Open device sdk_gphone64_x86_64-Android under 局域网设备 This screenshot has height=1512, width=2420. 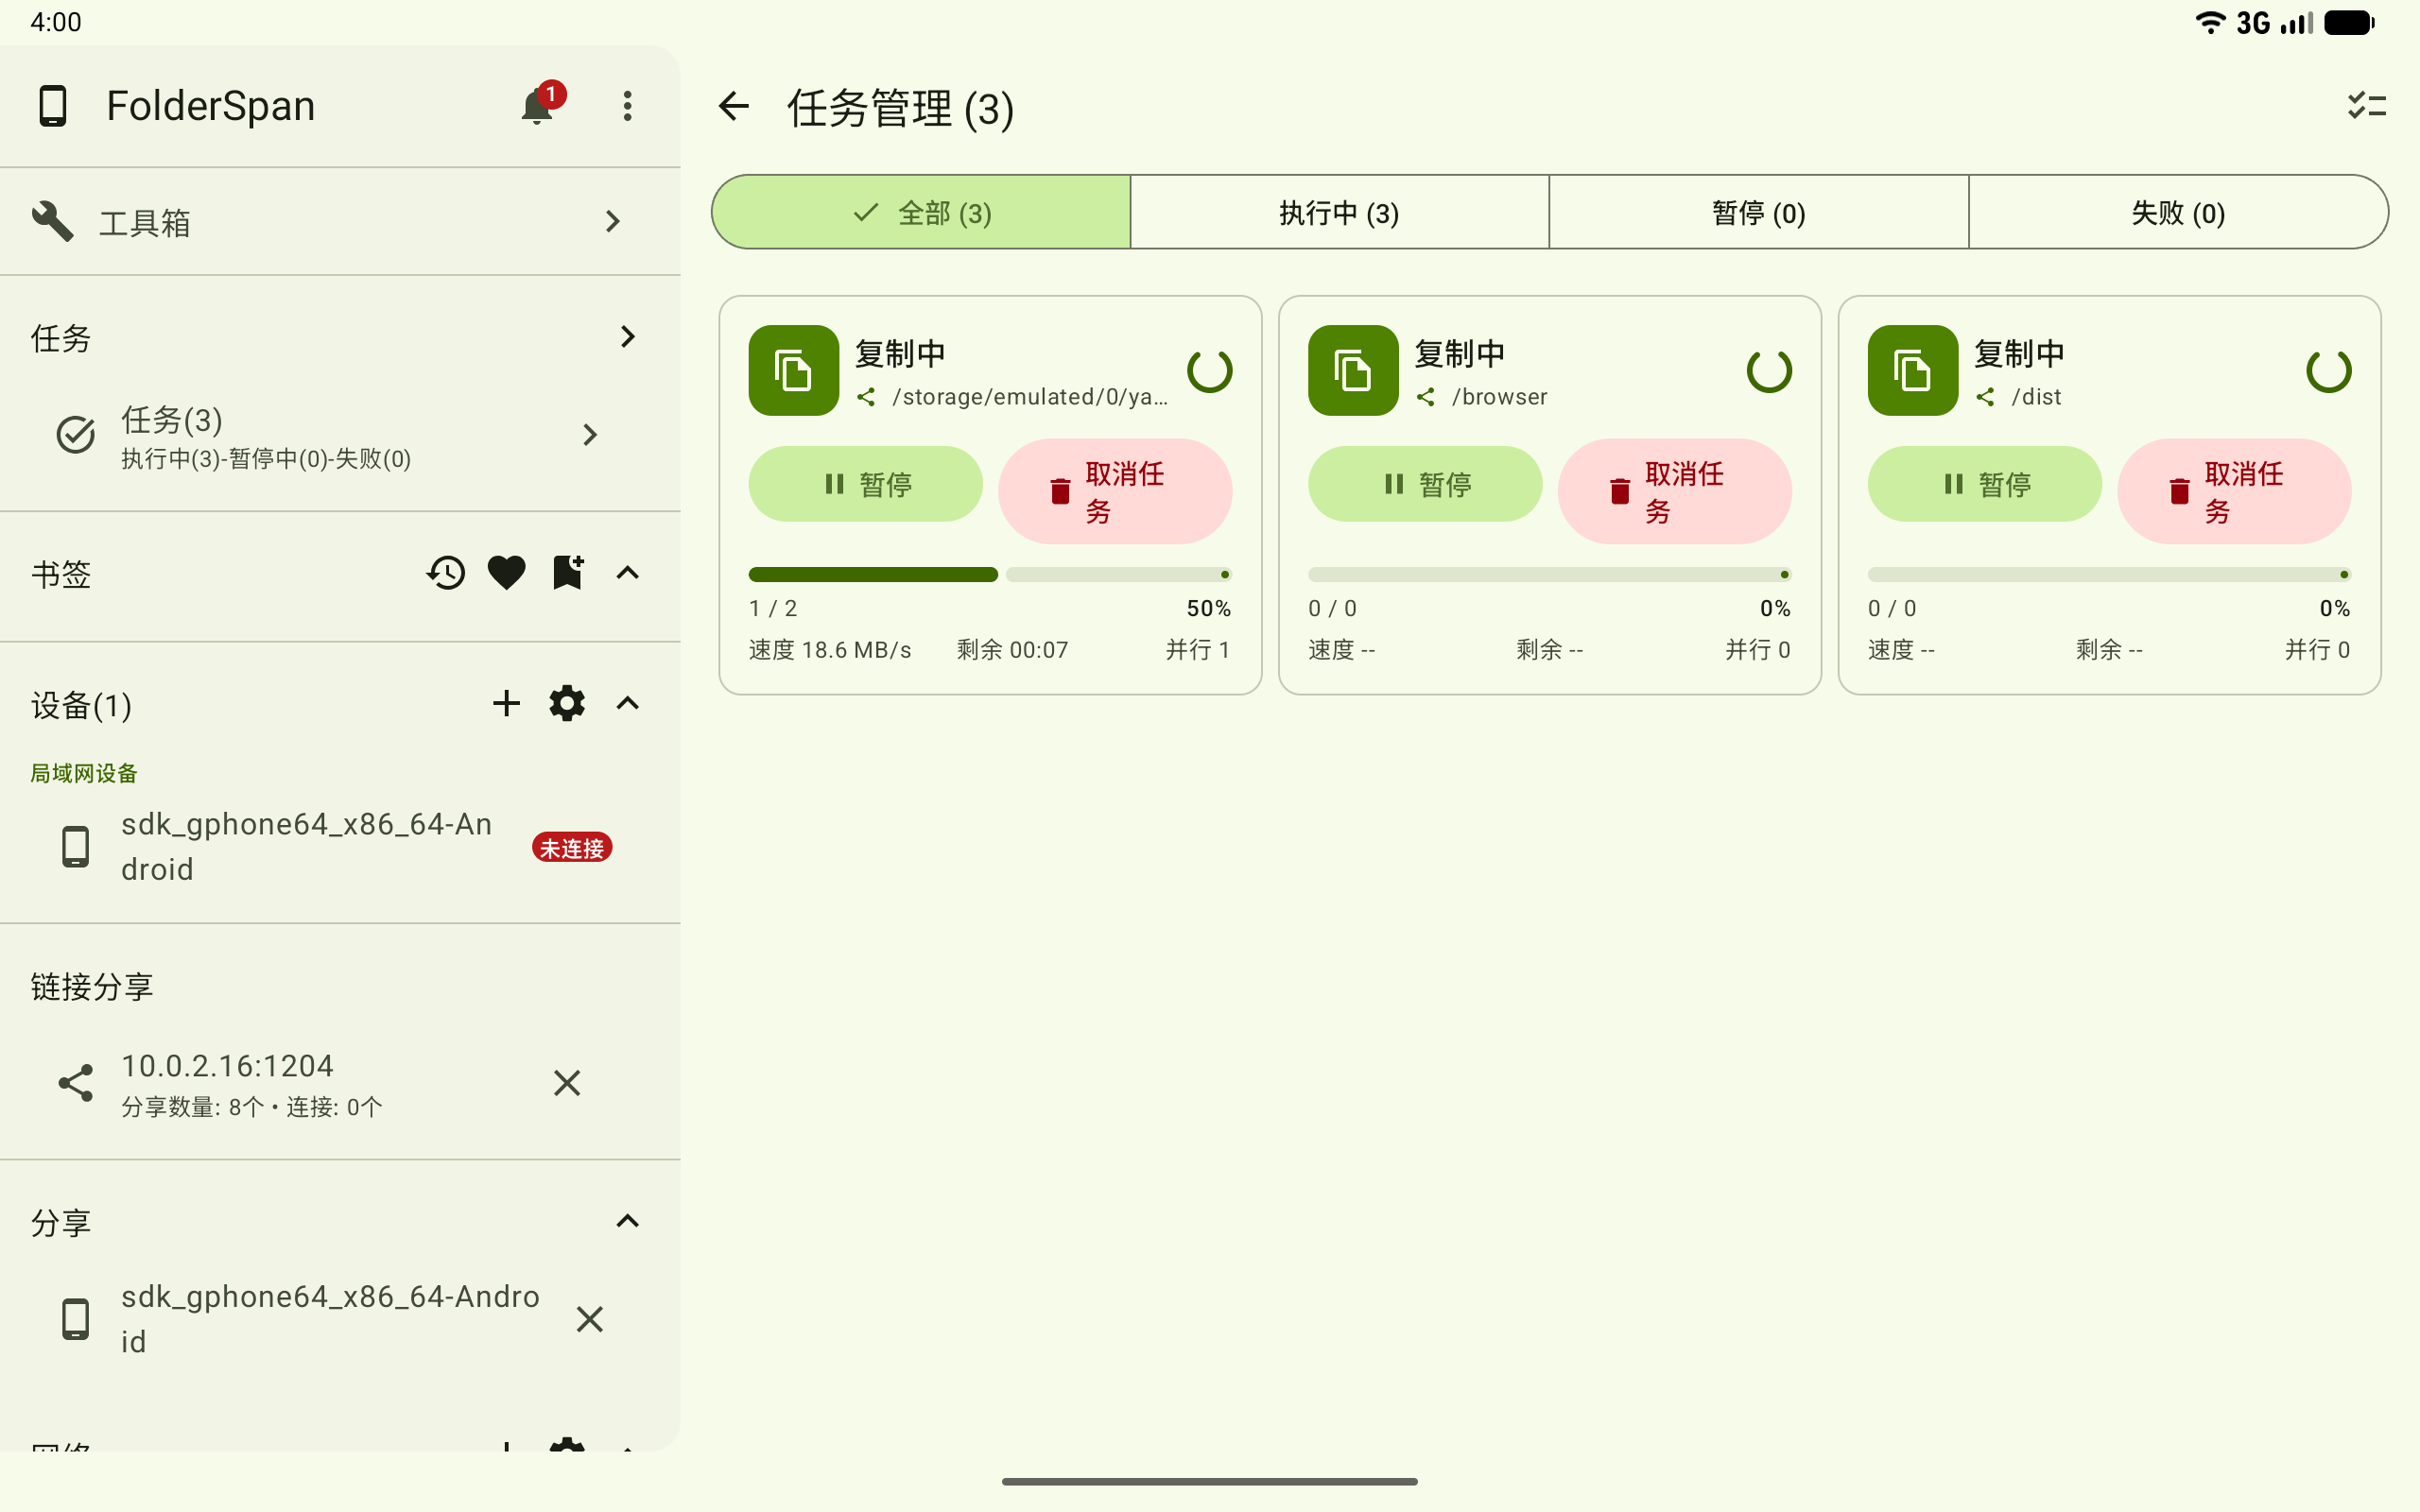pos(340,847)
